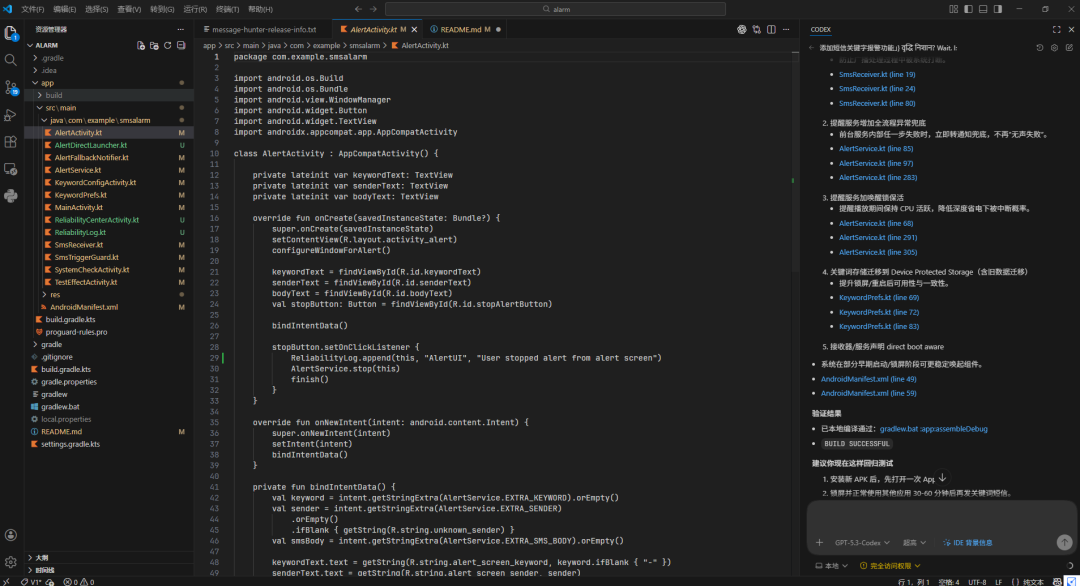Click the Codex icon in editor toolbar
This screenshot has height=586, width=1080.
click(742, 30)
